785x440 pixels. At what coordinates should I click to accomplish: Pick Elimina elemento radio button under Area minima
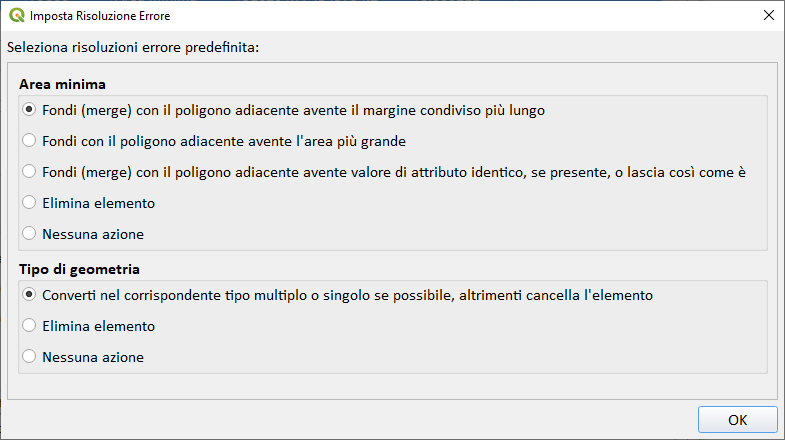pos(29,203)
